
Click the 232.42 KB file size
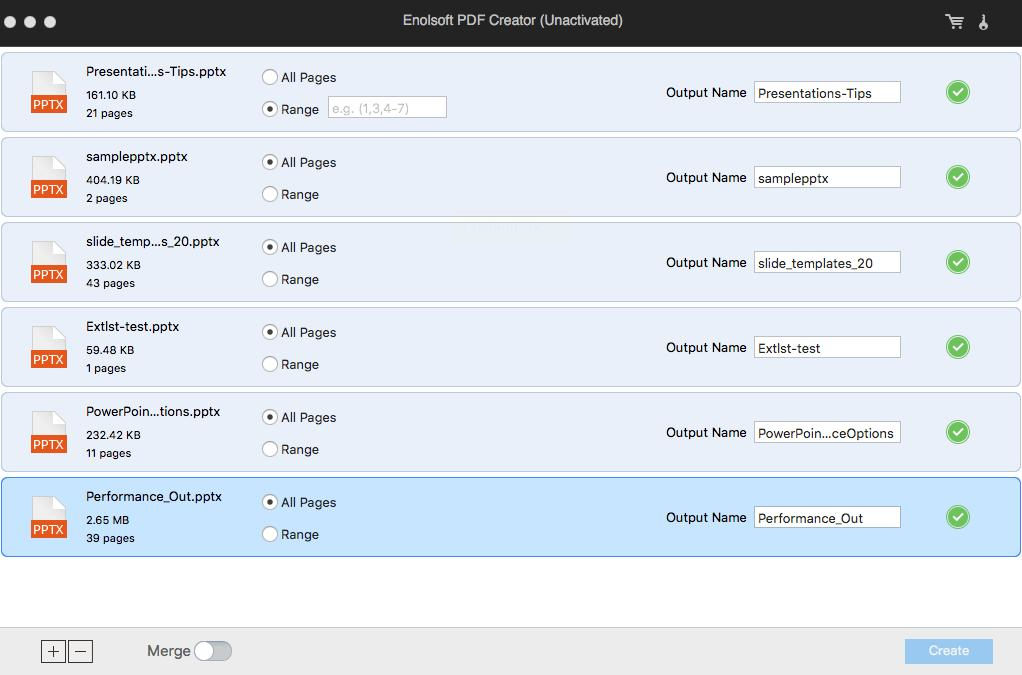113,435
